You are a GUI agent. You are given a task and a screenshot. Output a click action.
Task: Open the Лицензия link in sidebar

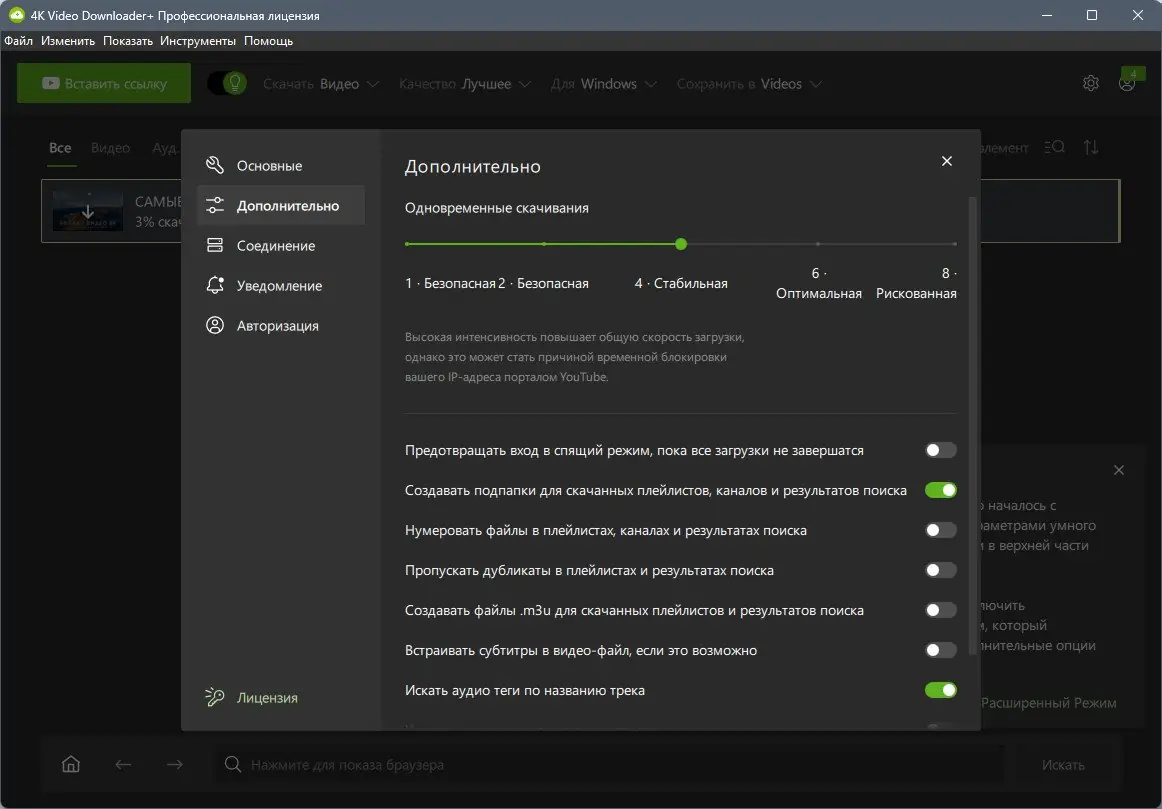point(267,698)
